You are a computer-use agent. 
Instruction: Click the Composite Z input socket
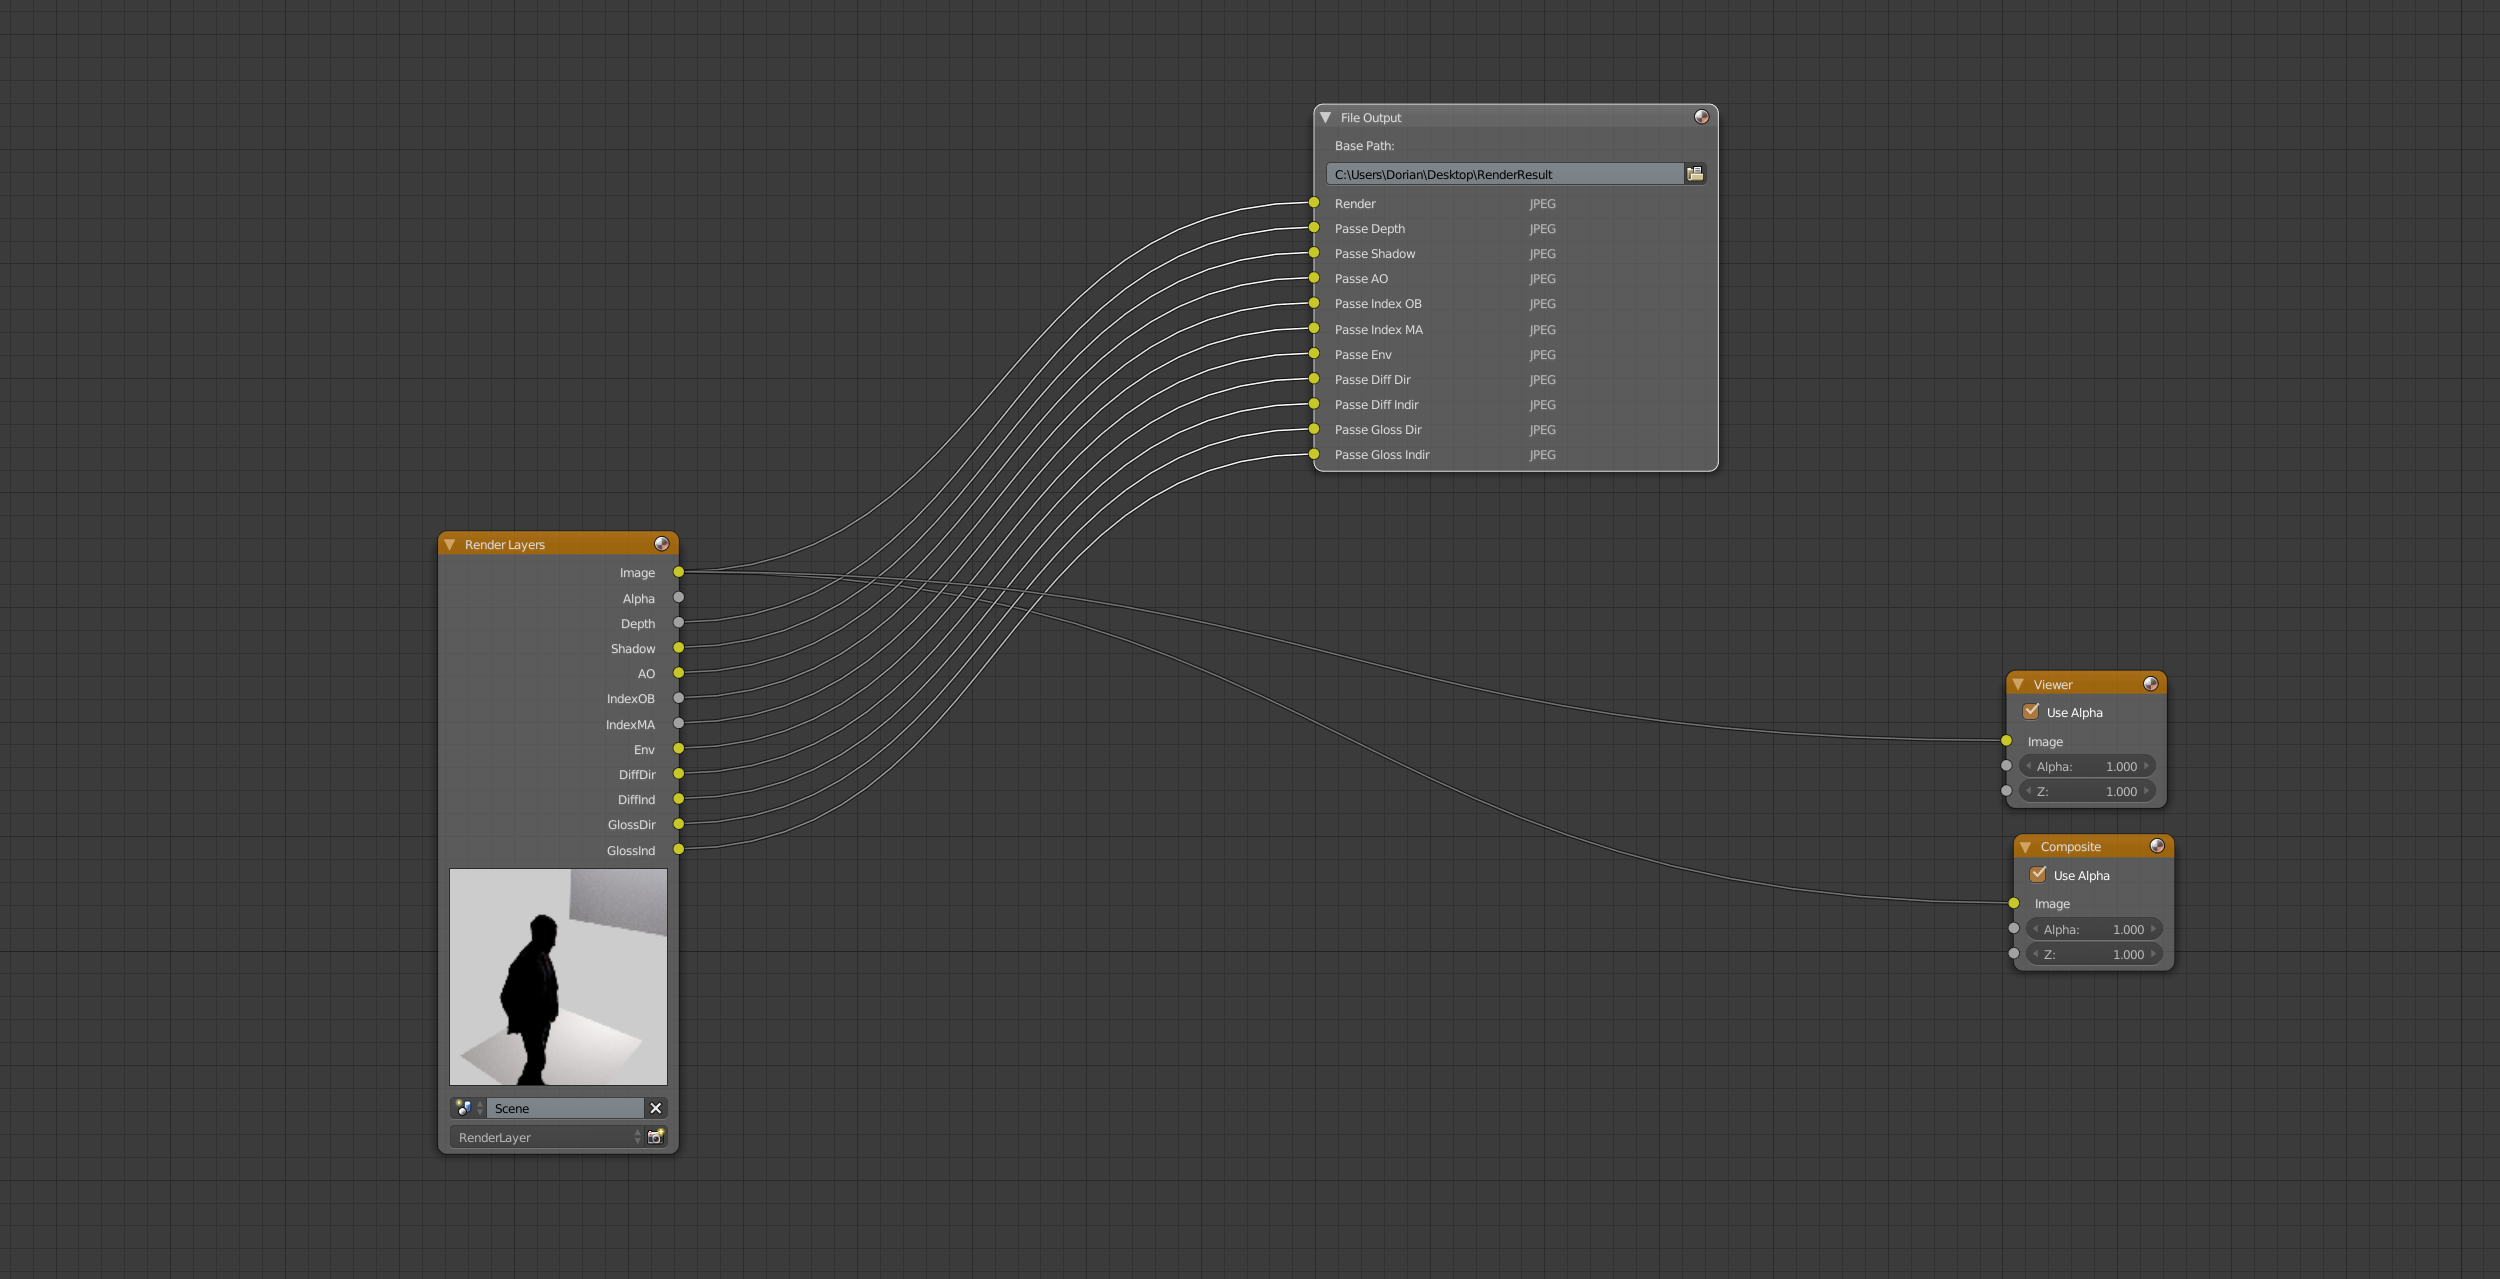click(2013, 953)
